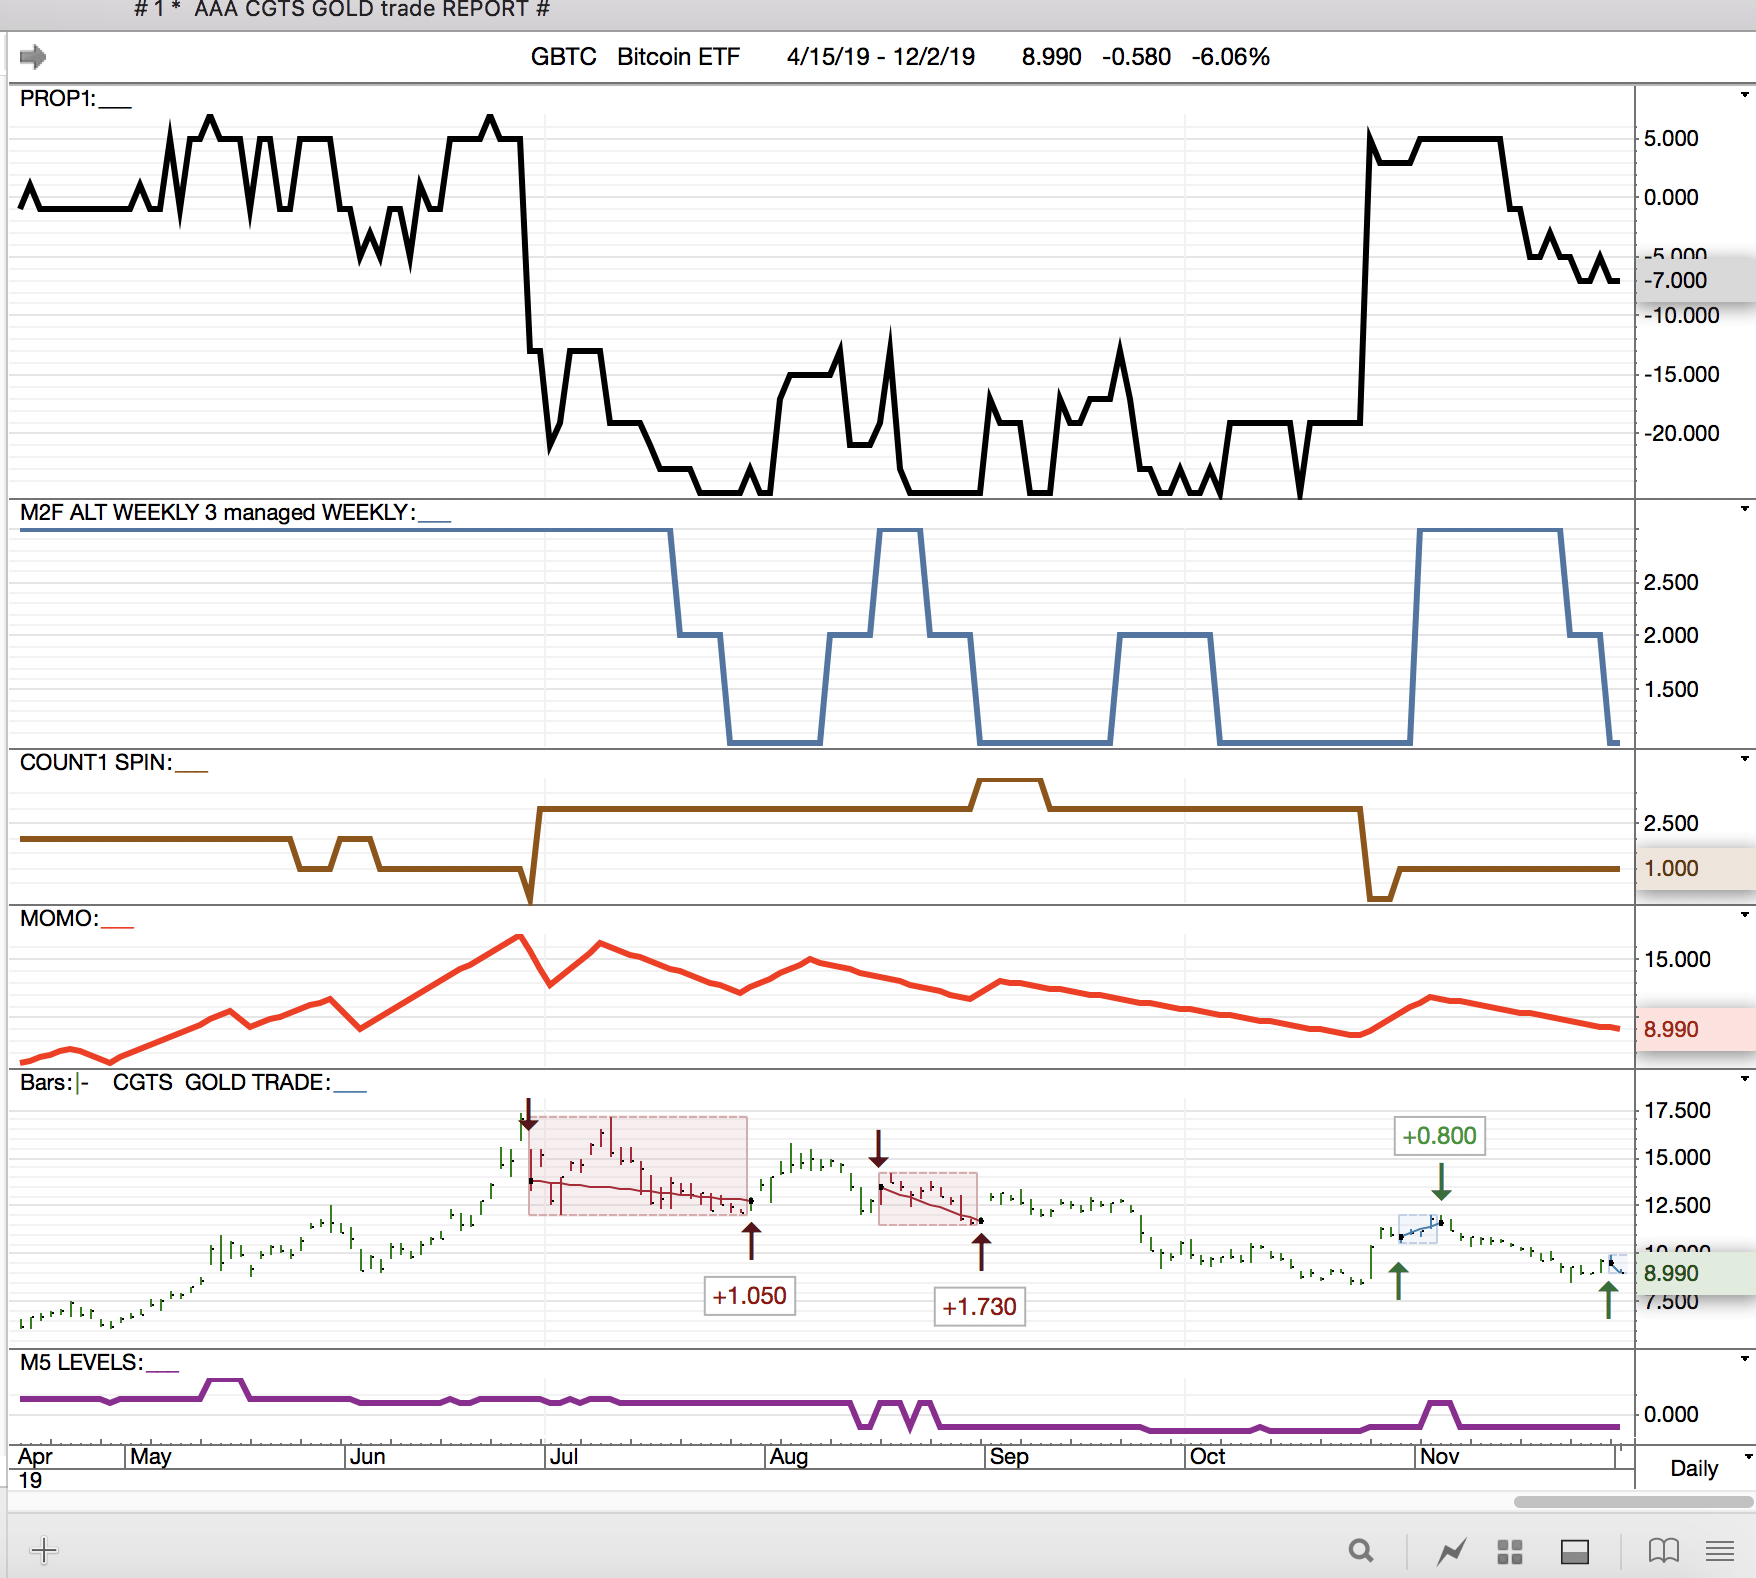
Task: Click the M2F ALT WEEKLY 3 managed WEEKLY label
Action: click(218, 512)
